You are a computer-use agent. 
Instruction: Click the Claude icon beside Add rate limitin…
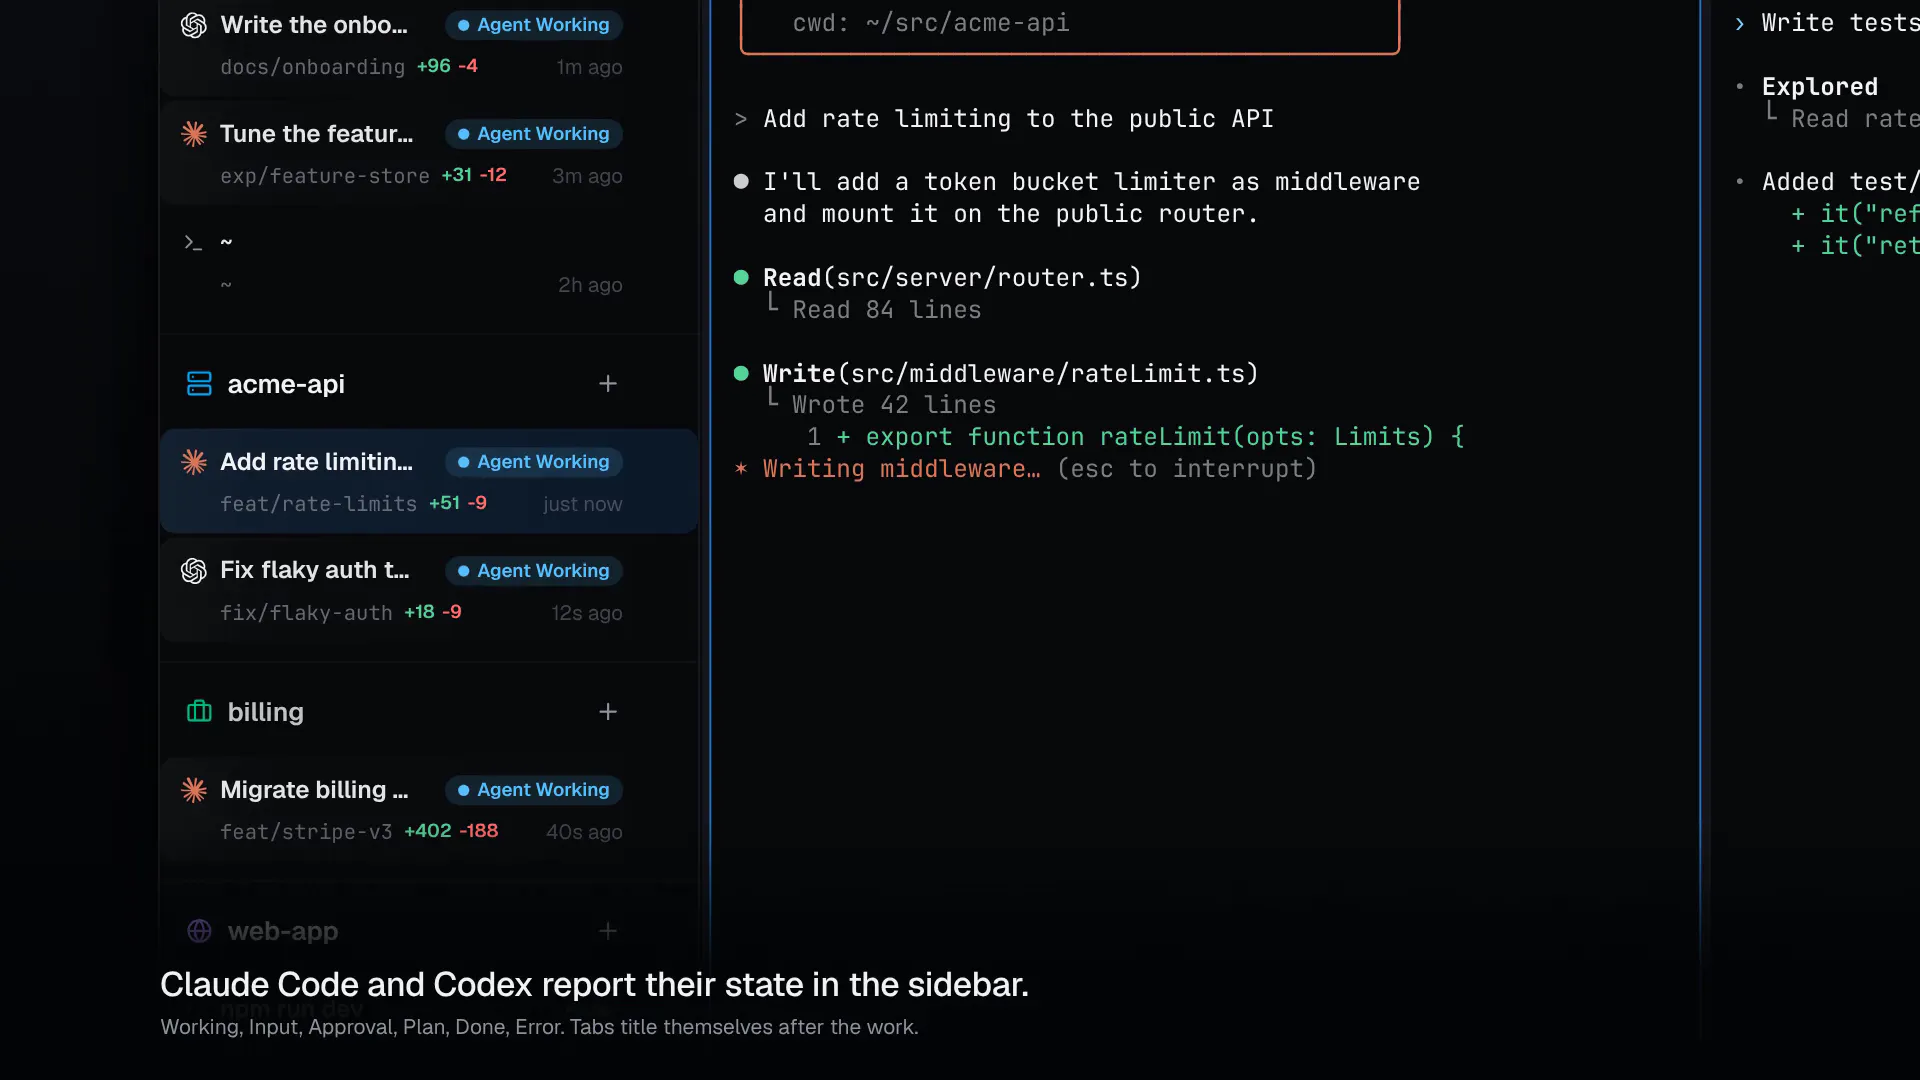(193, 462)
